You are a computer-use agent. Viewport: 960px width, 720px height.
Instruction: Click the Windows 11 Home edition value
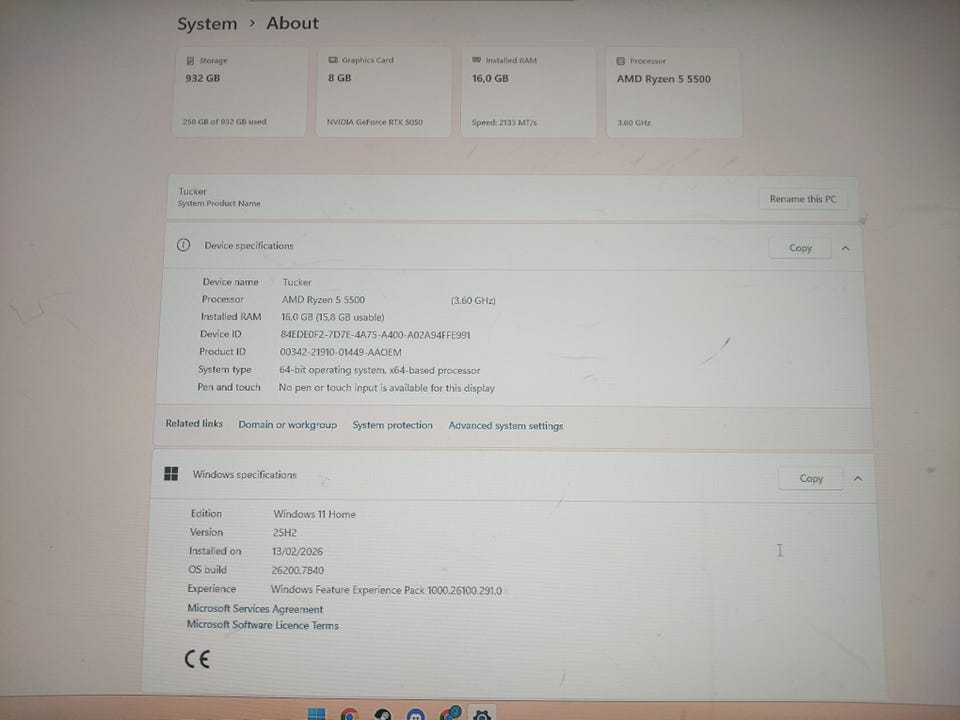coord(314,514)
